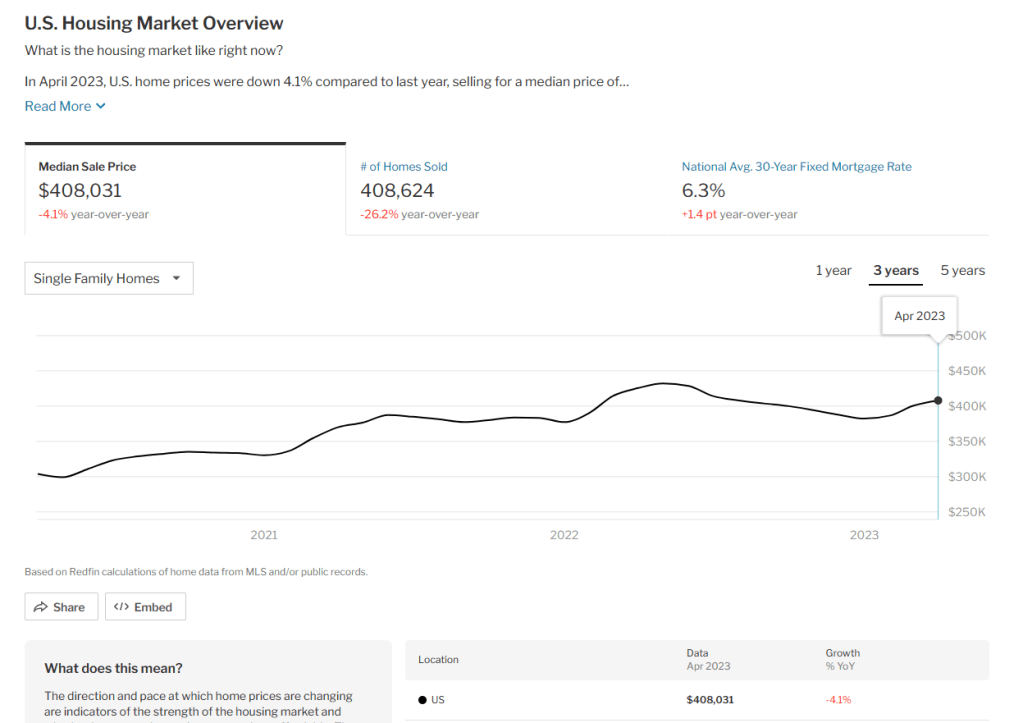Click the Location column header

tap(438, 660)
